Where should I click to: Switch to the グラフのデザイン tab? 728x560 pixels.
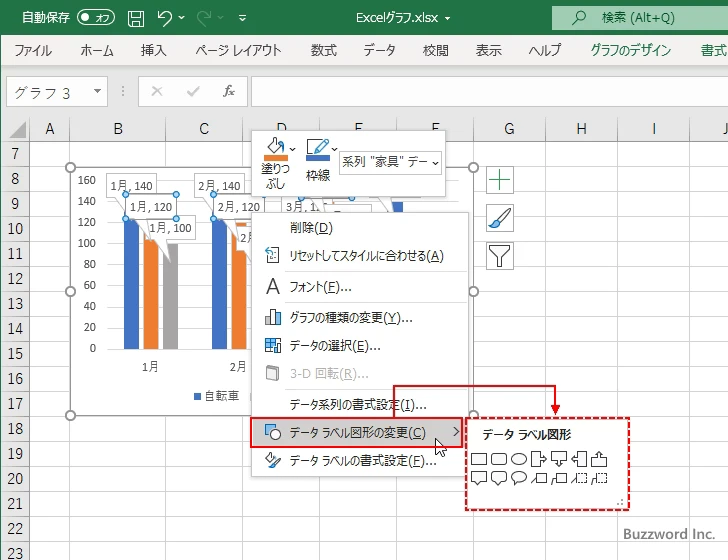coord(630,50)
